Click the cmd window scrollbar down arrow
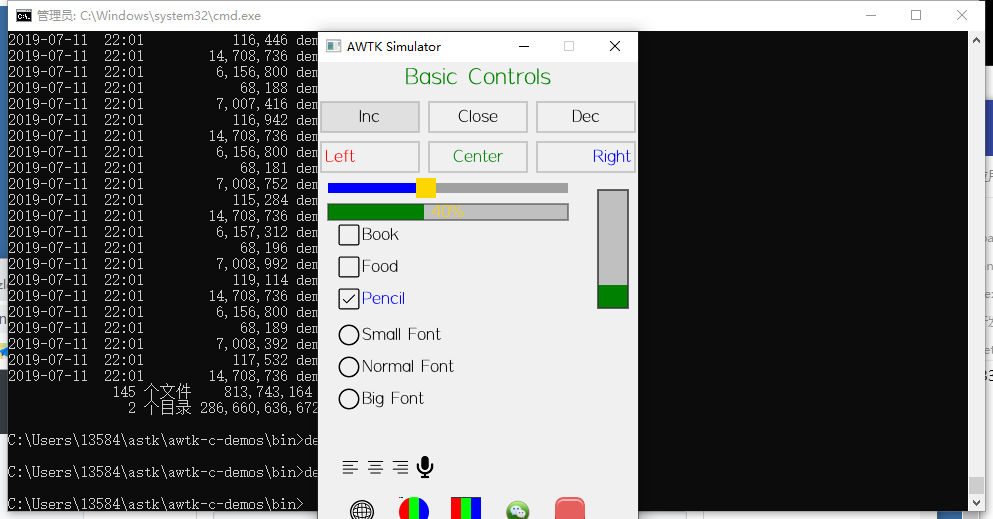 click(x=976, y=503)
